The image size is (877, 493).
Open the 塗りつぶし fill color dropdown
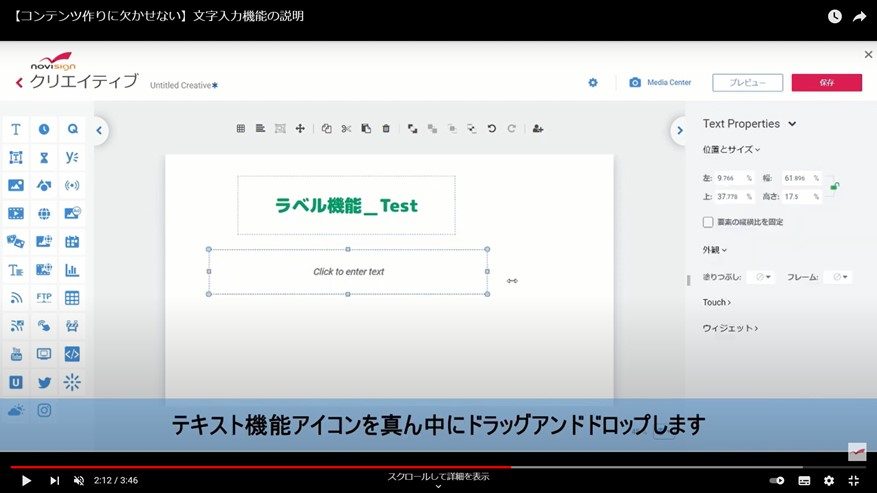pyautogui.click(x=763, y=277)
